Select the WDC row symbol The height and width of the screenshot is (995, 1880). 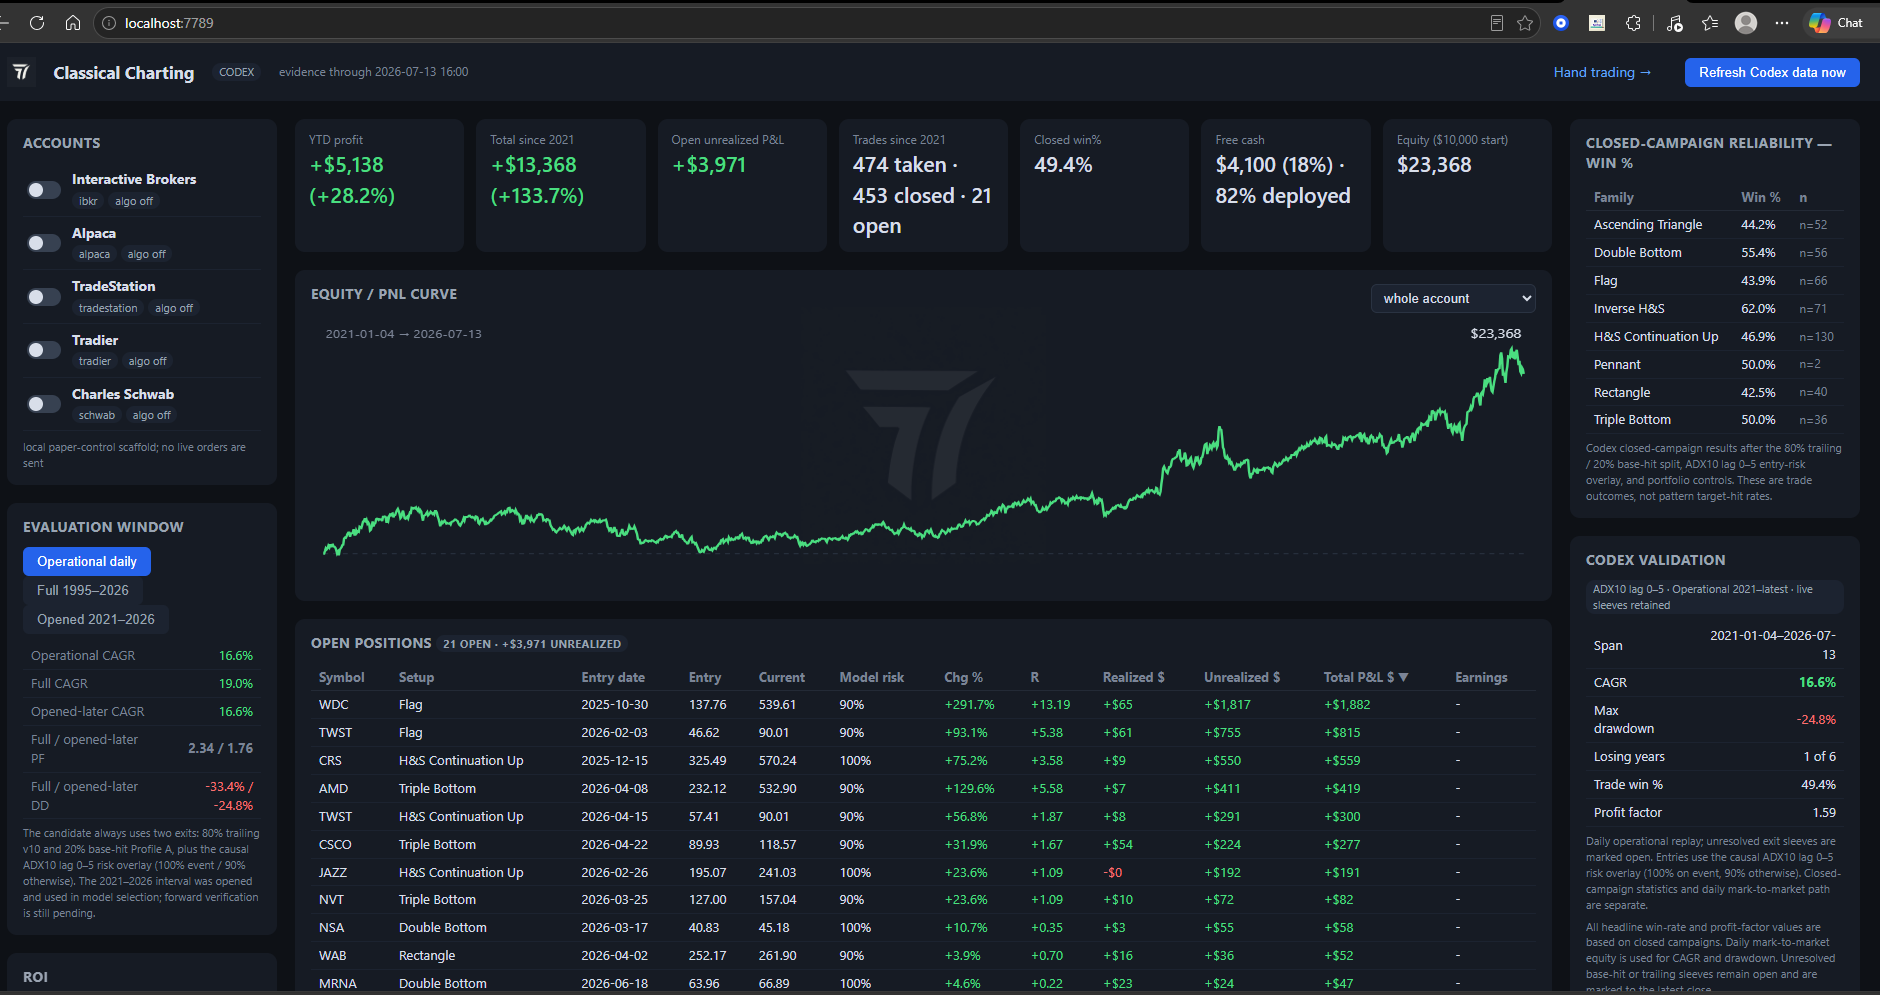point(334,705)
